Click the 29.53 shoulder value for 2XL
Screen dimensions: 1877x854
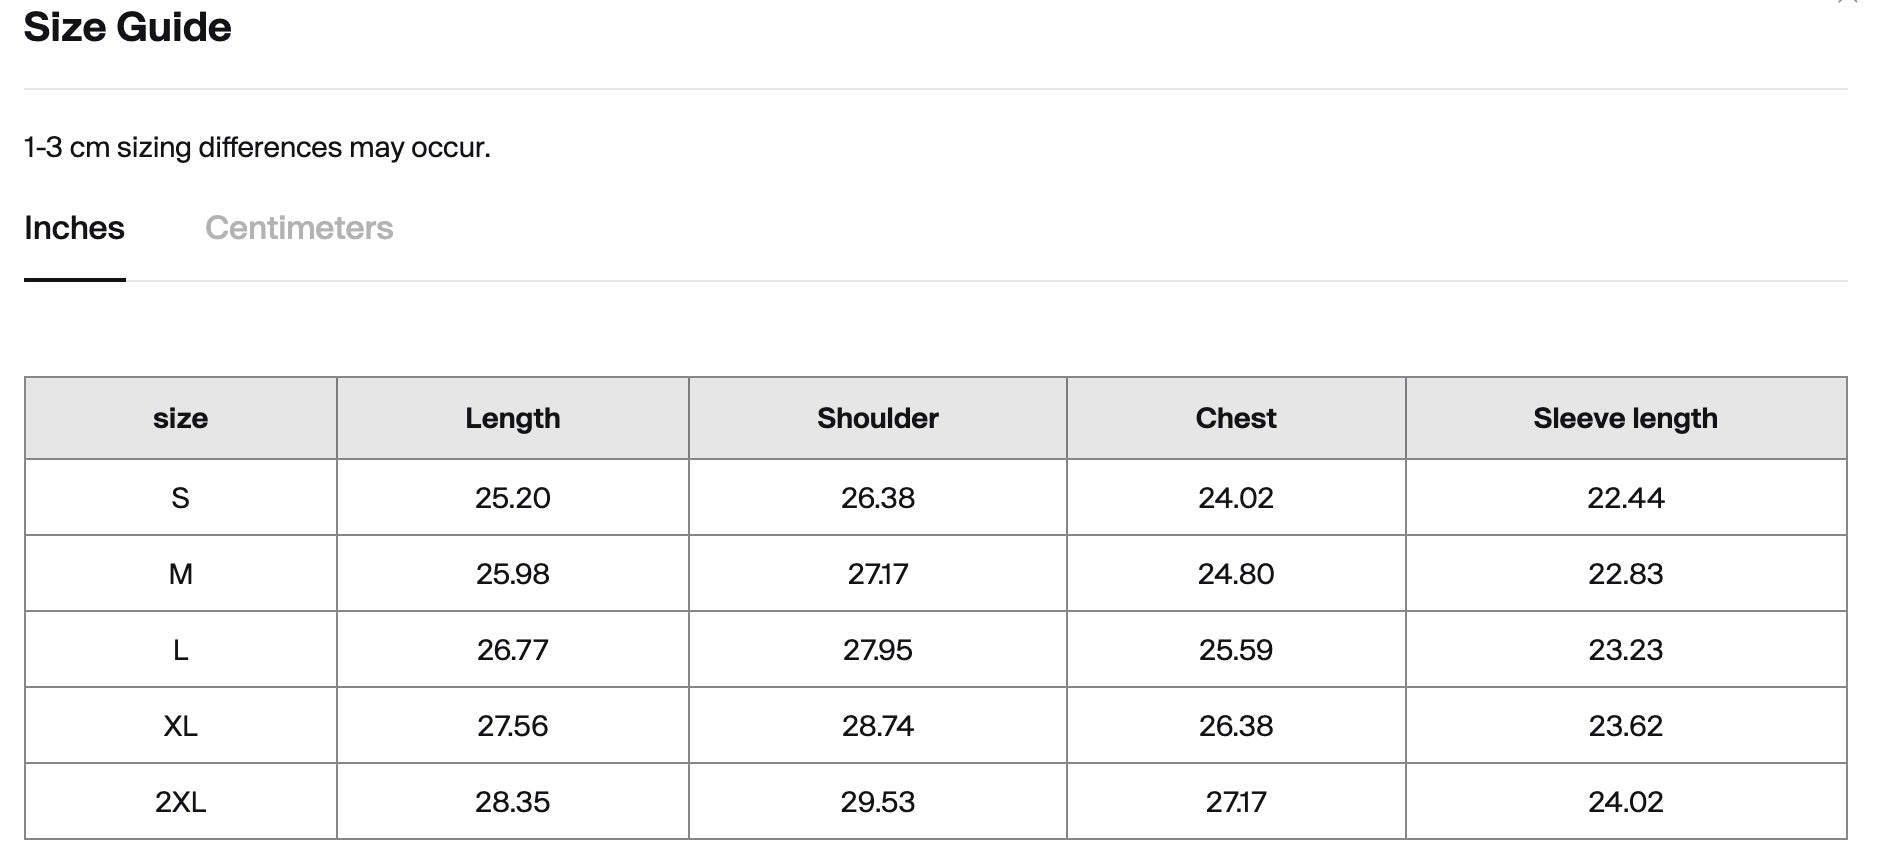tap(877, 802)
